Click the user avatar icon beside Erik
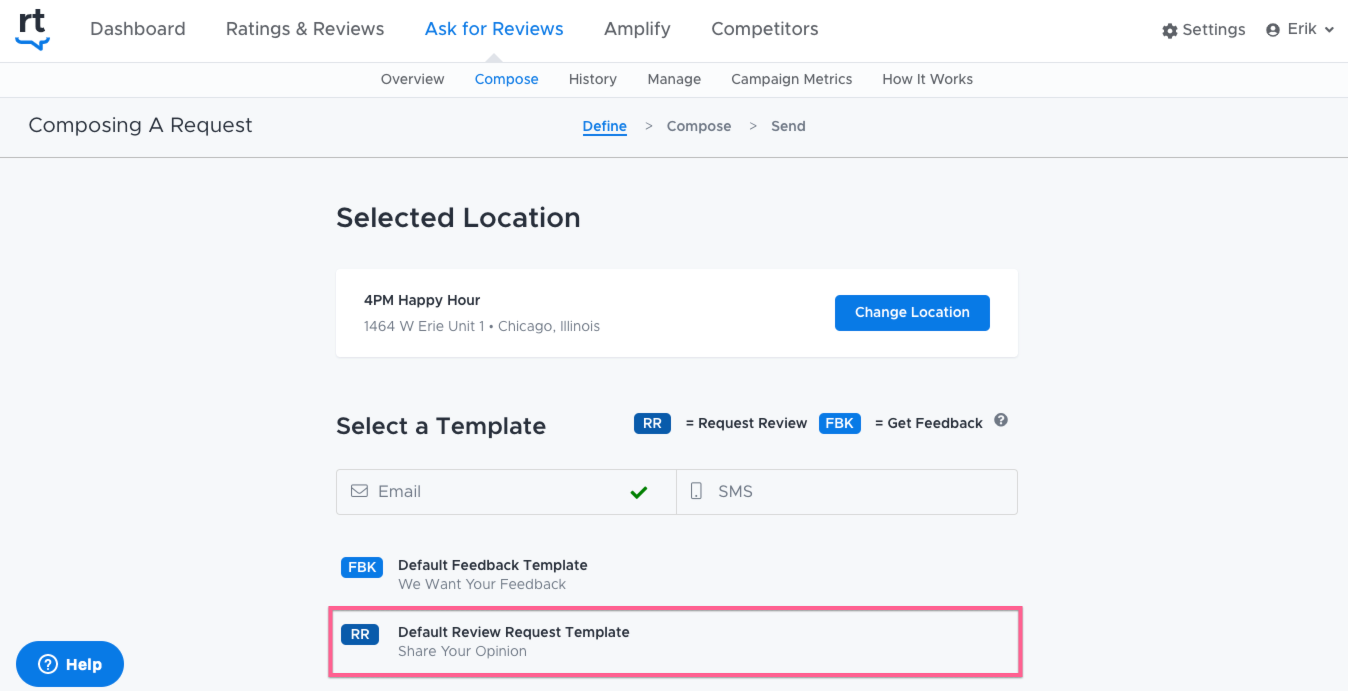This screenshot has height=691, width=1348. pos(1273,30)
